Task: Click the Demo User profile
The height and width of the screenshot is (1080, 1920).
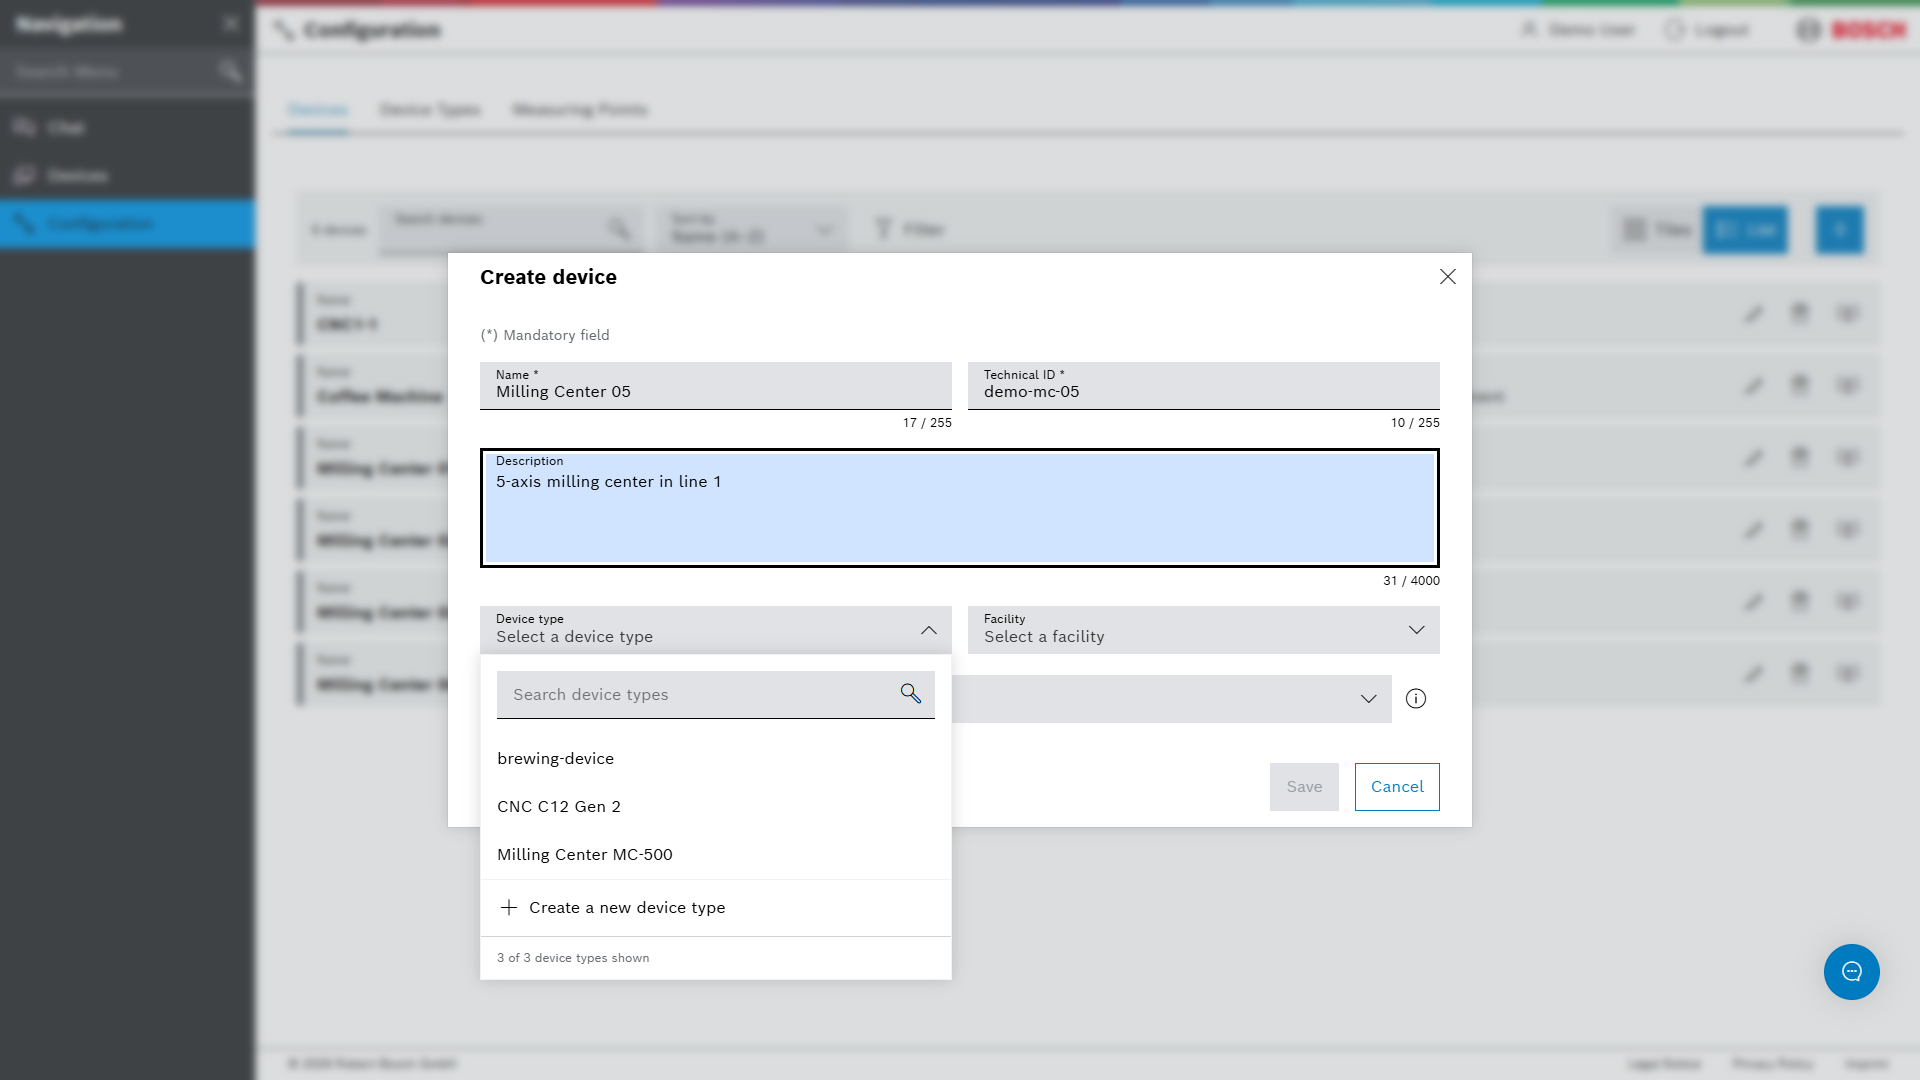Action: pos(1577,30)
